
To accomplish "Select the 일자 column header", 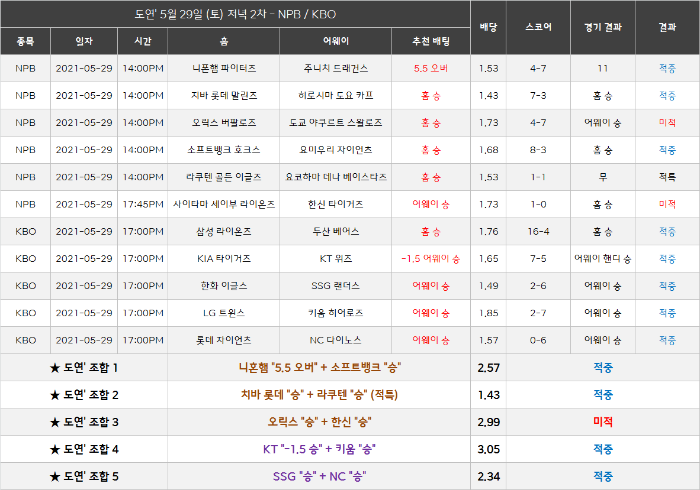I will (84, 41).
